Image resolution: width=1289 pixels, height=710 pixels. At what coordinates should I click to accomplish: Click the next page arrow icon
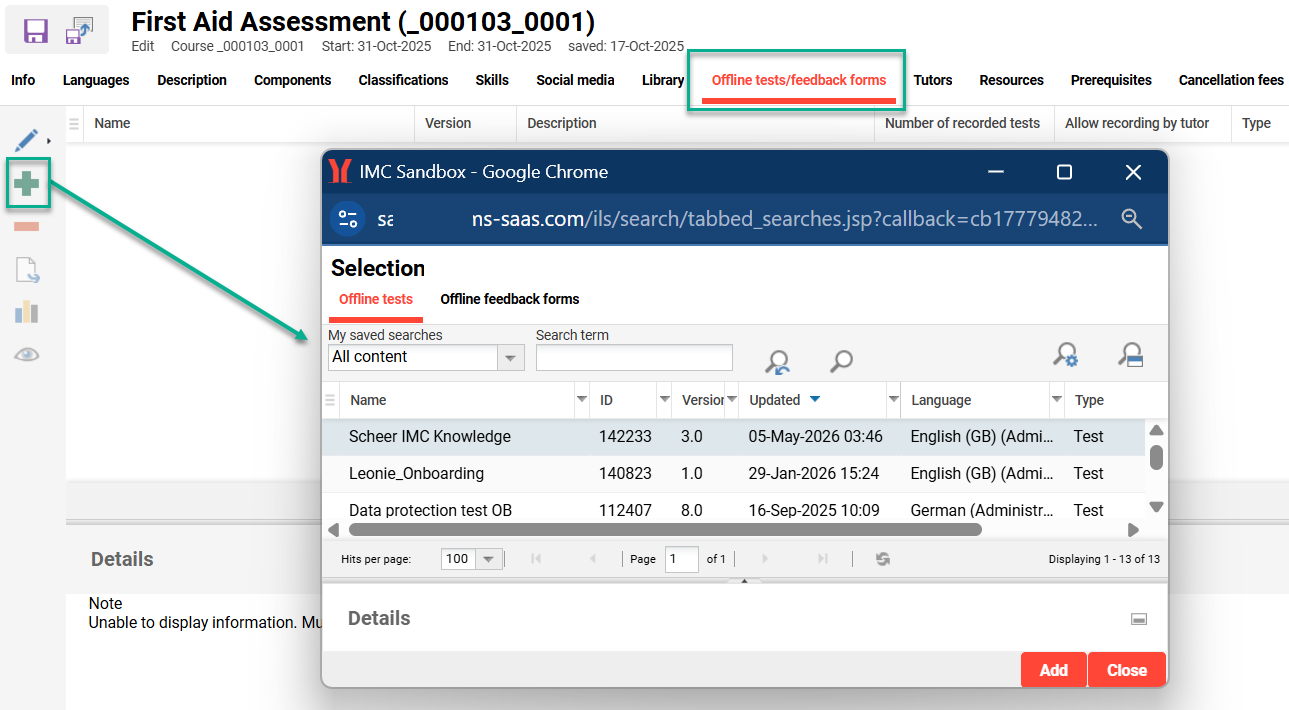tap(766, 559)
